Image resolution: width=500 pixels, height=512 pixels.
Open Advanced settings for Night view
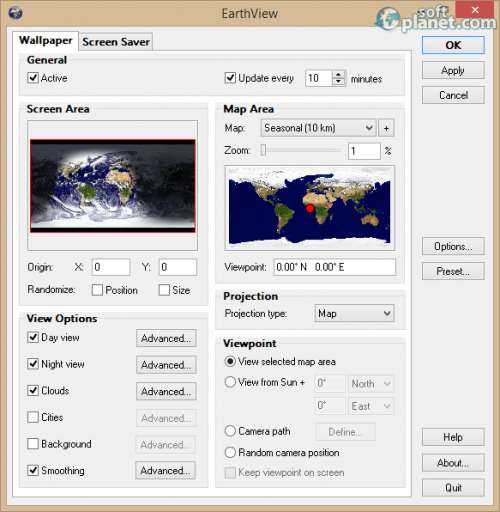point(166,365)
